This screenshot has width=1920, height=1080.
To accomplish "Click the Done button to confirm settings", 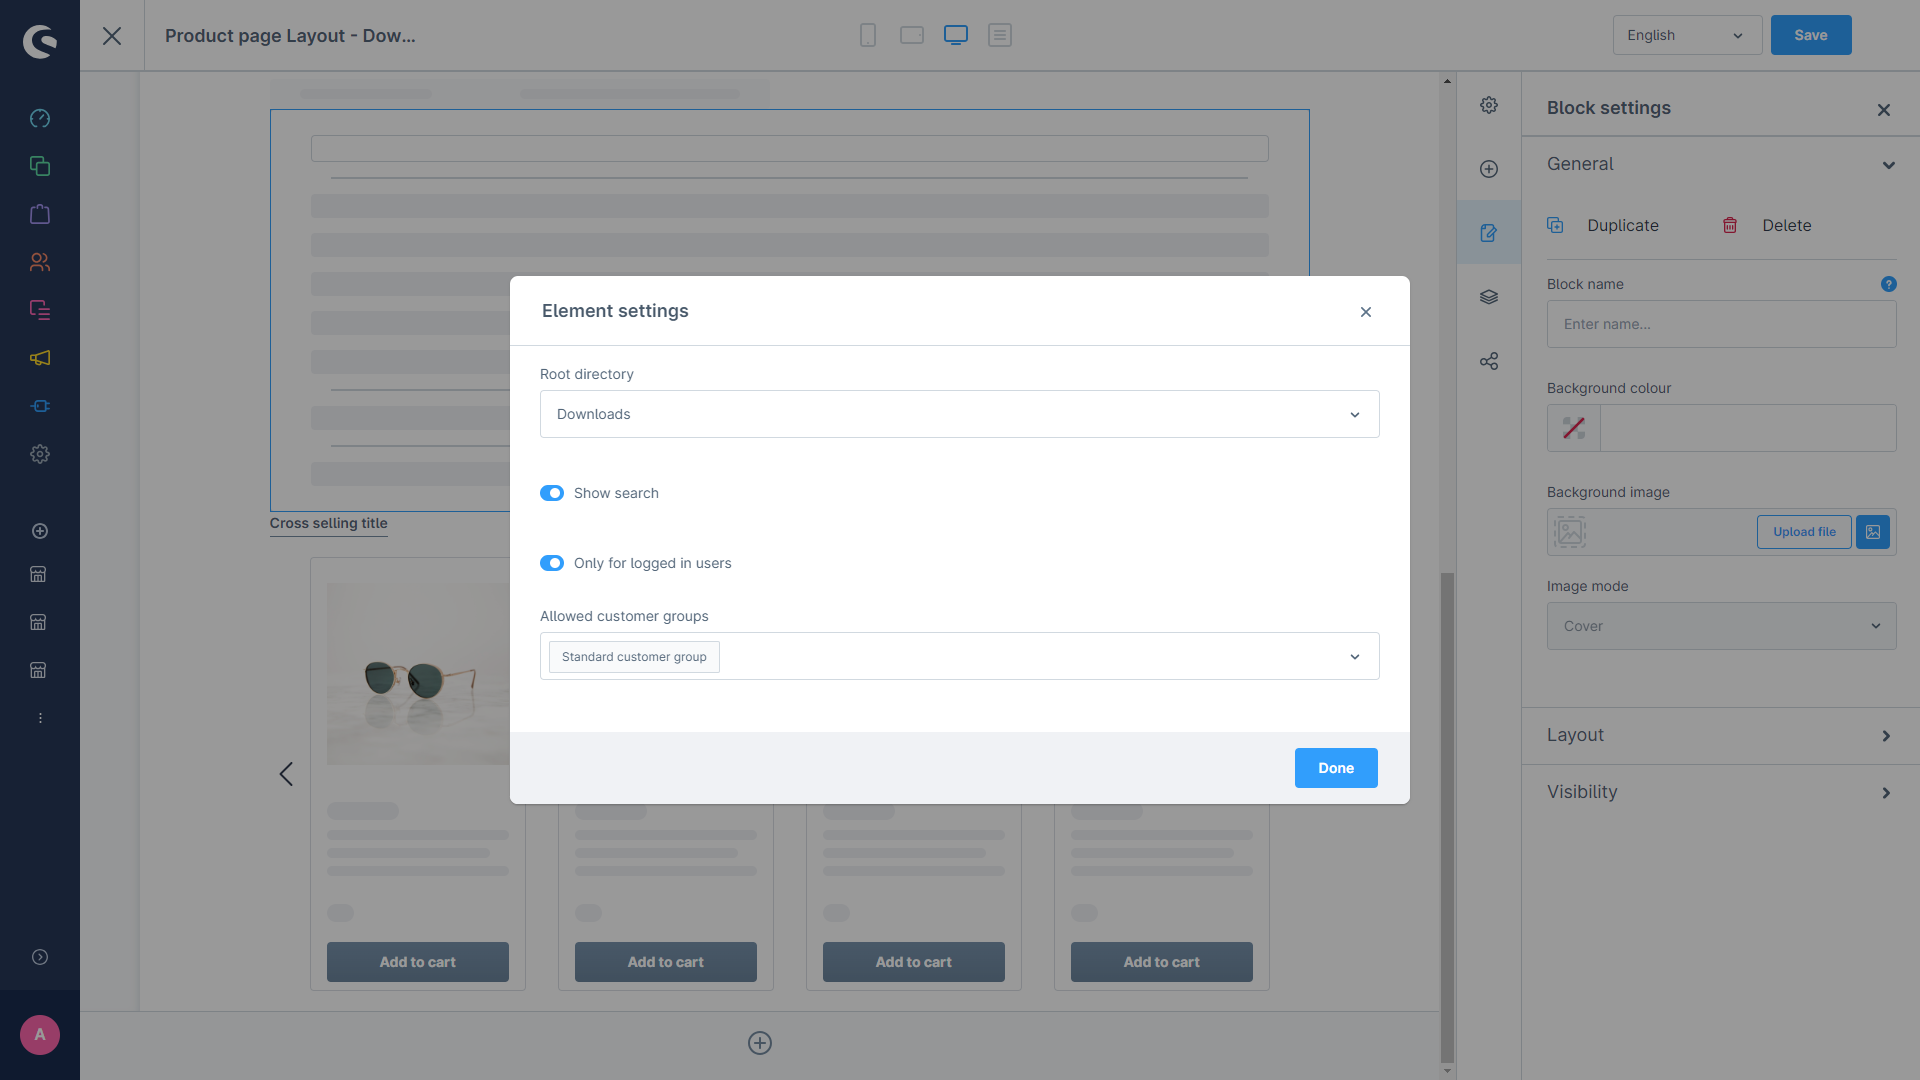I will point(1336,767).
